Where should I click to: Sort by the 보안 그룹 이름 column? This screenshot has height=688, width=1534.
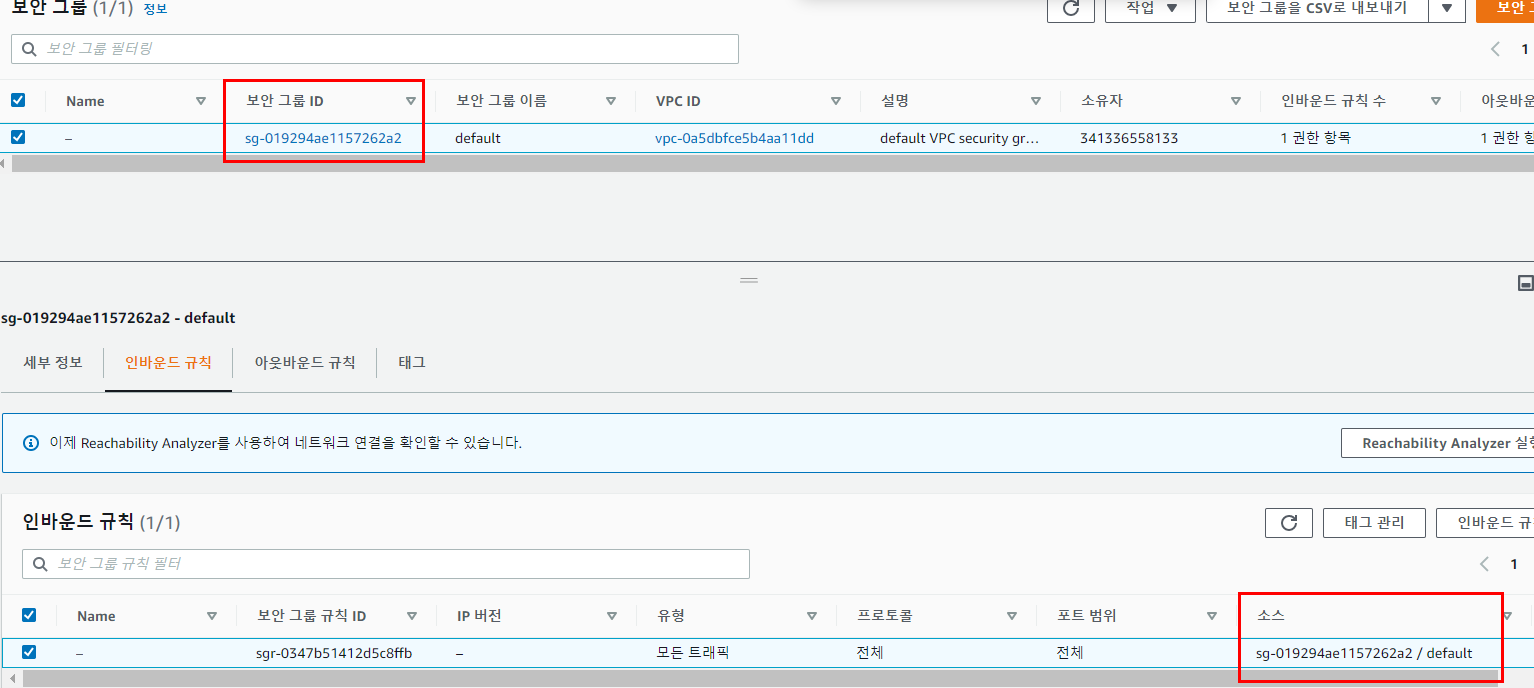pyautogui.click(x=611, y=101)
